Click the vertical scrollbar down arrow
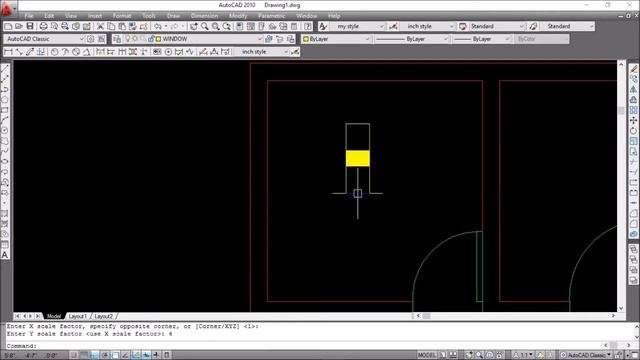Viewport: 640px width, 360px height. pos(621,309)
